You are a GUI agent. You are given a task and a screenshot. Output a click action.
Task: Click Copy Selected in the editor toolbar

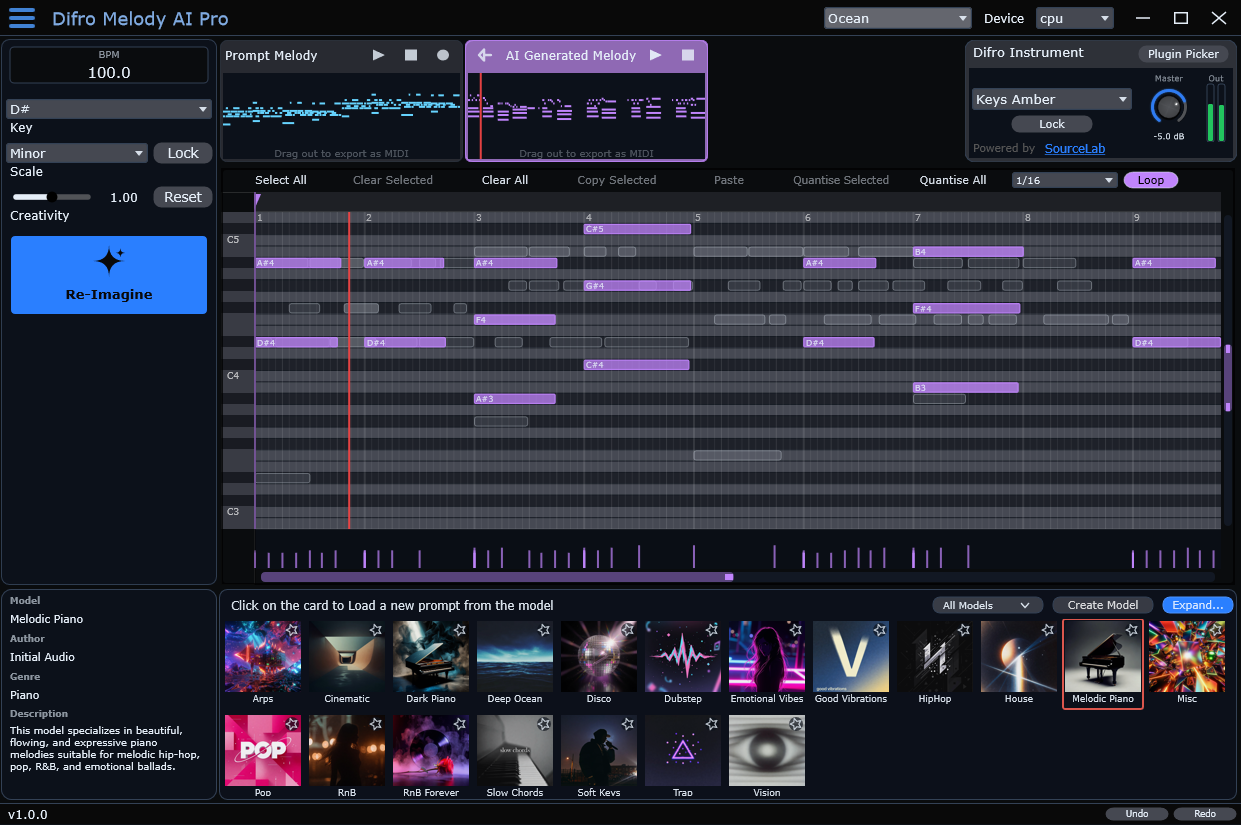(x=617, y=180)
